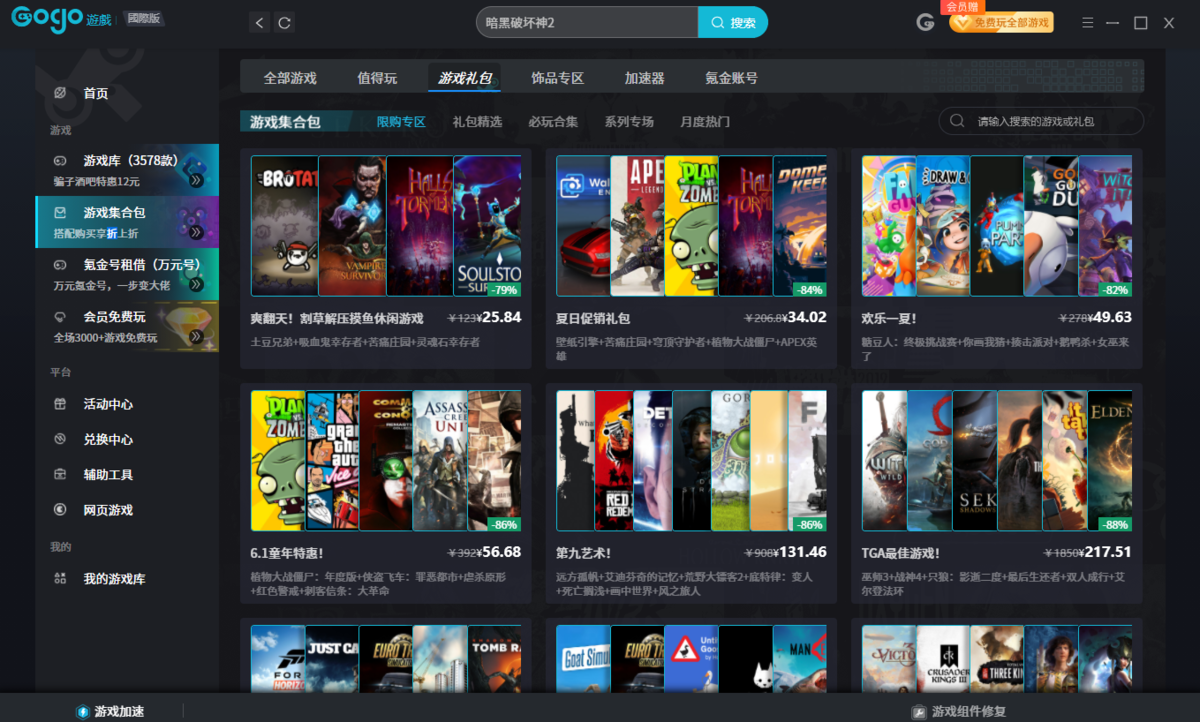This screenshot has height=722, width=1200.
Task: Click the Vampire Survivors cover thumbnail
Action: point(353,226)
